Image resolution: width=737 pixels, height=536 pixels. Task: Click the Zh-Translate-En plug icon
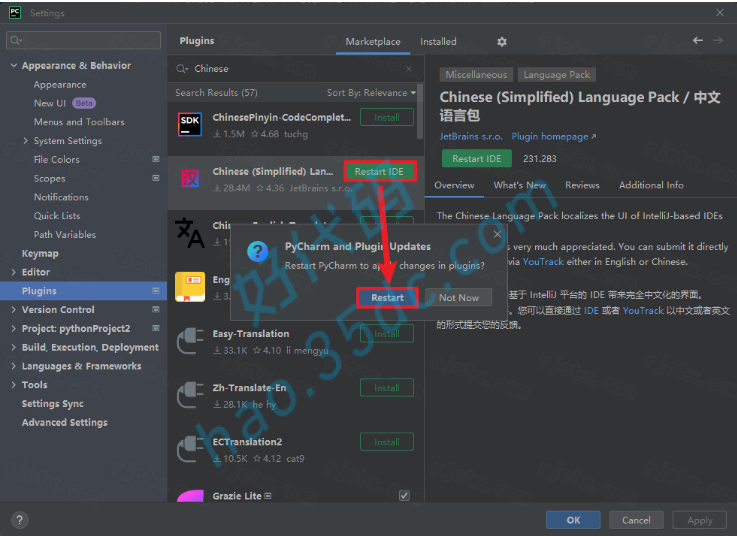[x=190, y=395]
